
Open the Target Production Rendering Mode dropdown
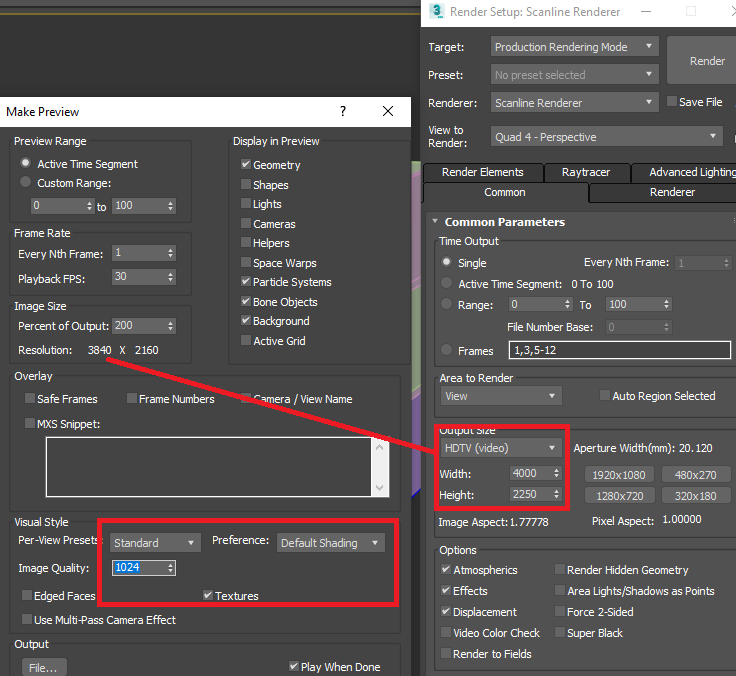(575, 47)
